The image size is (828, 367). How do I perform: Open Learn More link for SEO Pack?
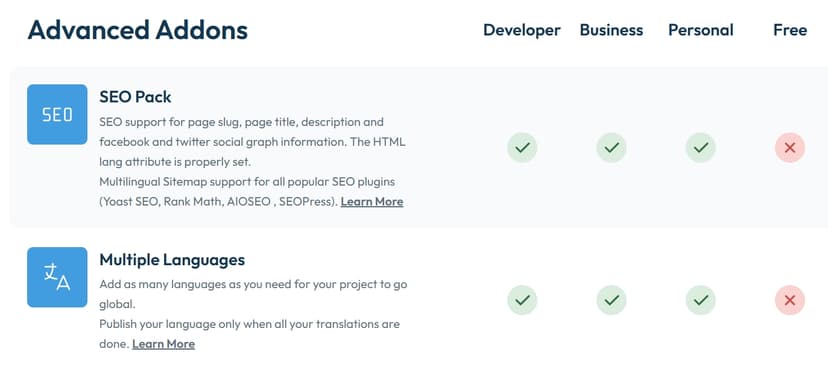point(372,202)
